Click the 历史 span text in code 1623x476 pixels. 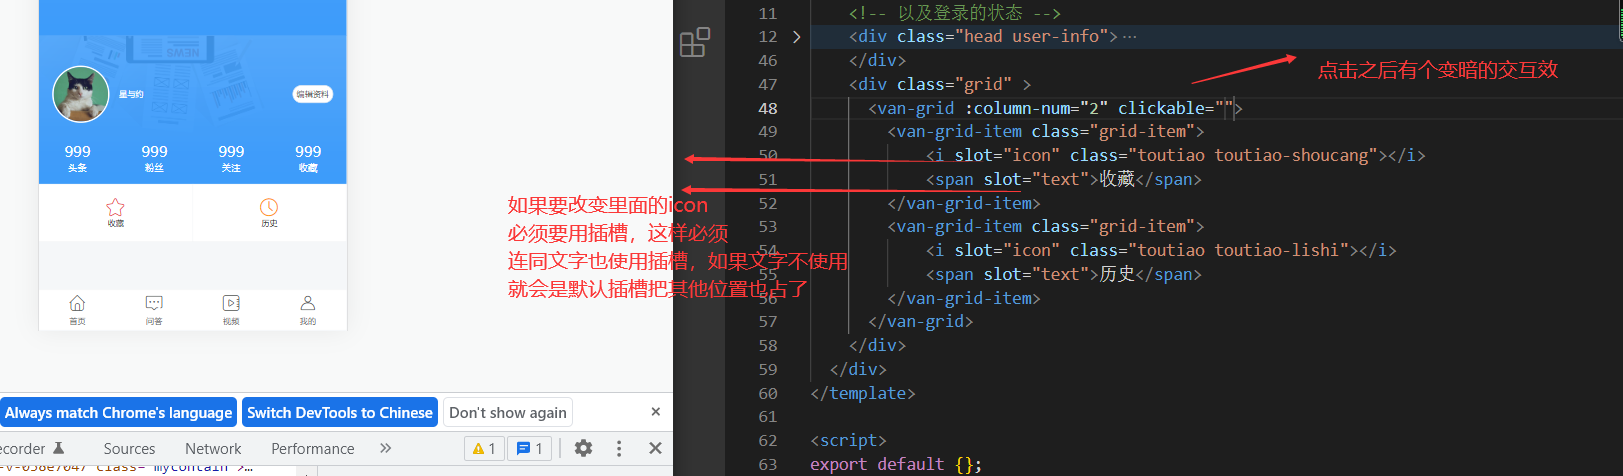pos(1117,274)
